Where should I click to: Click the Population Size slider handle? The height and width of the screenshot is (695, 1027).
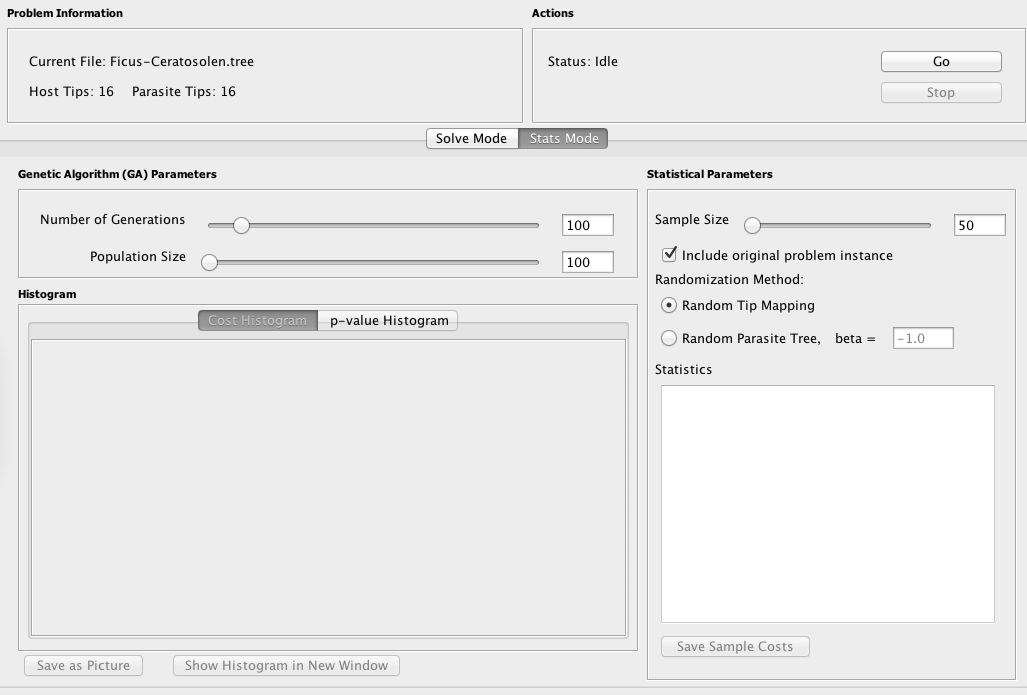[x=209, y=263]
